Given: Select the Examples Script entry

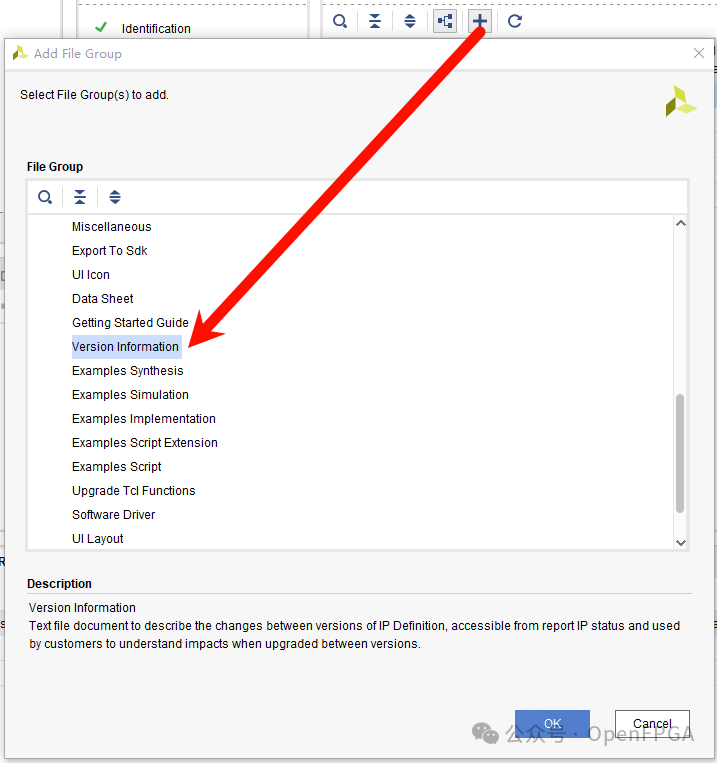Looking at the screenshot, I should [116, 467].
